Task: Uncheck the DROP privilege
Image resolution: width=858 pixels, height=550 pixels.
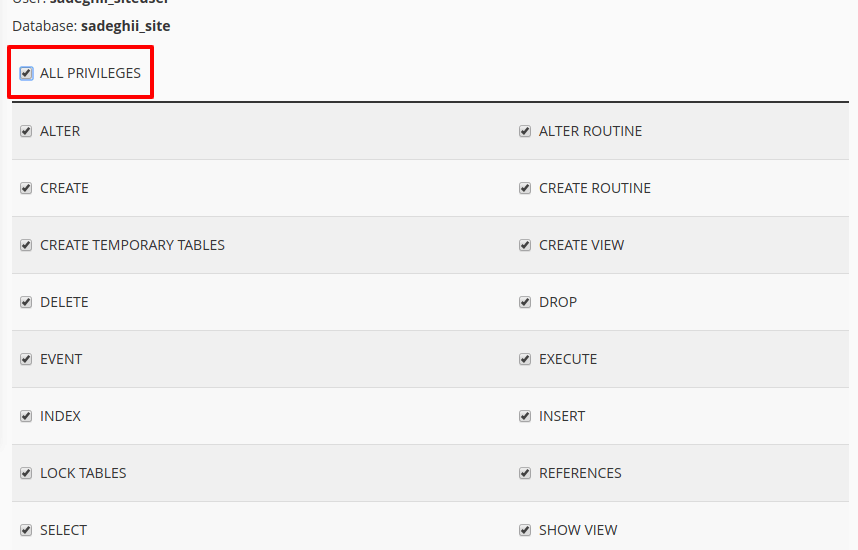Action: 525,302
